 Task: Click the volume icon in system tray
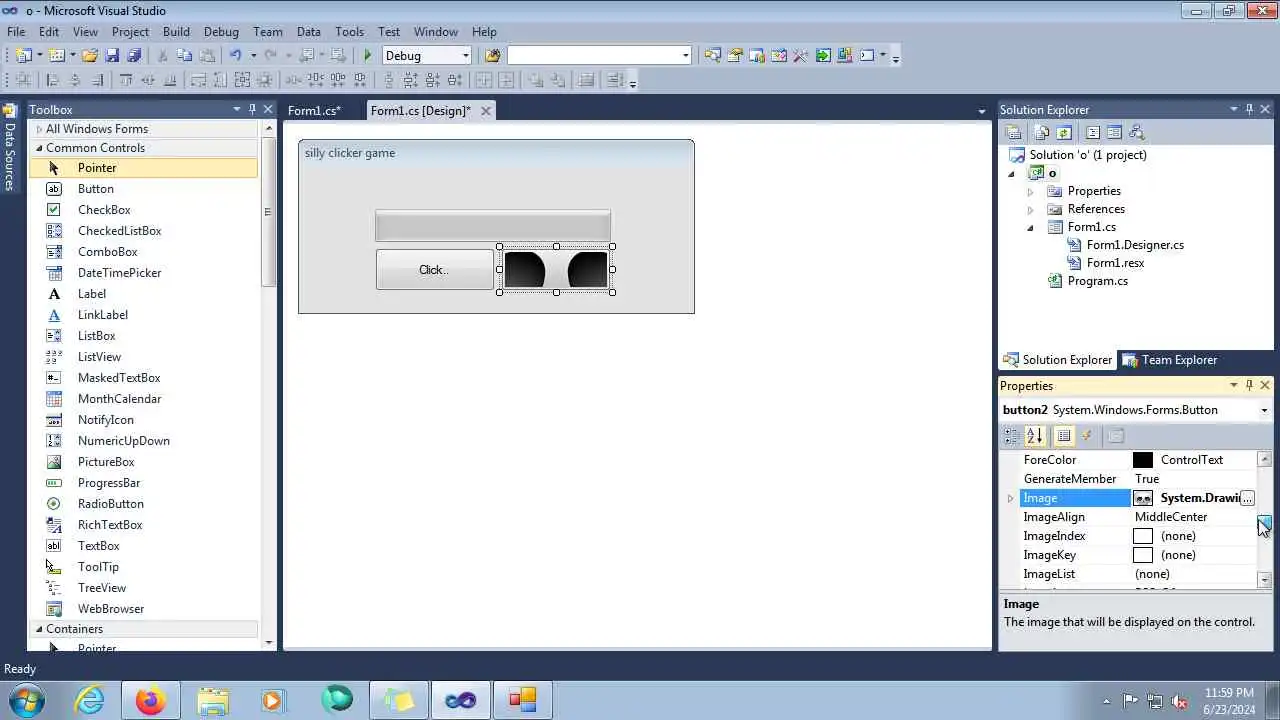pyautogui.click(x=1179, y=701)
